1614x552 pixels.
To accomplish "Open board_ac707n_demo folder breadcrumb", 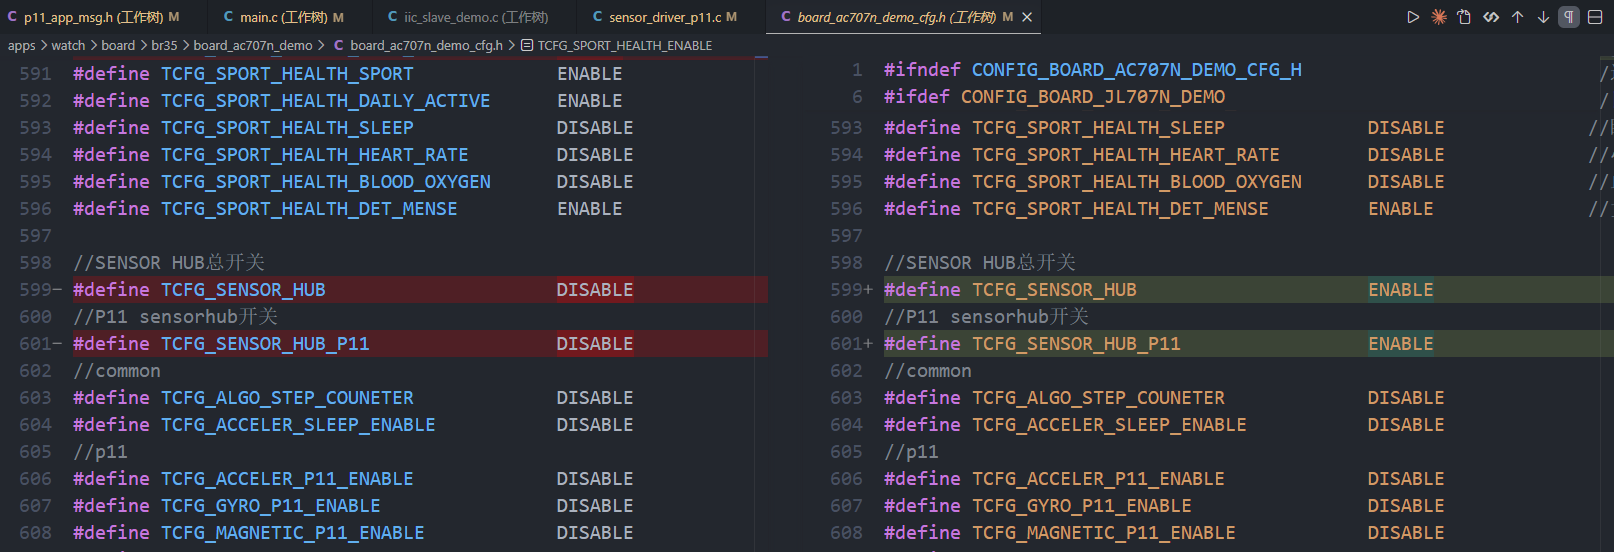I will (x=253, y=46).
